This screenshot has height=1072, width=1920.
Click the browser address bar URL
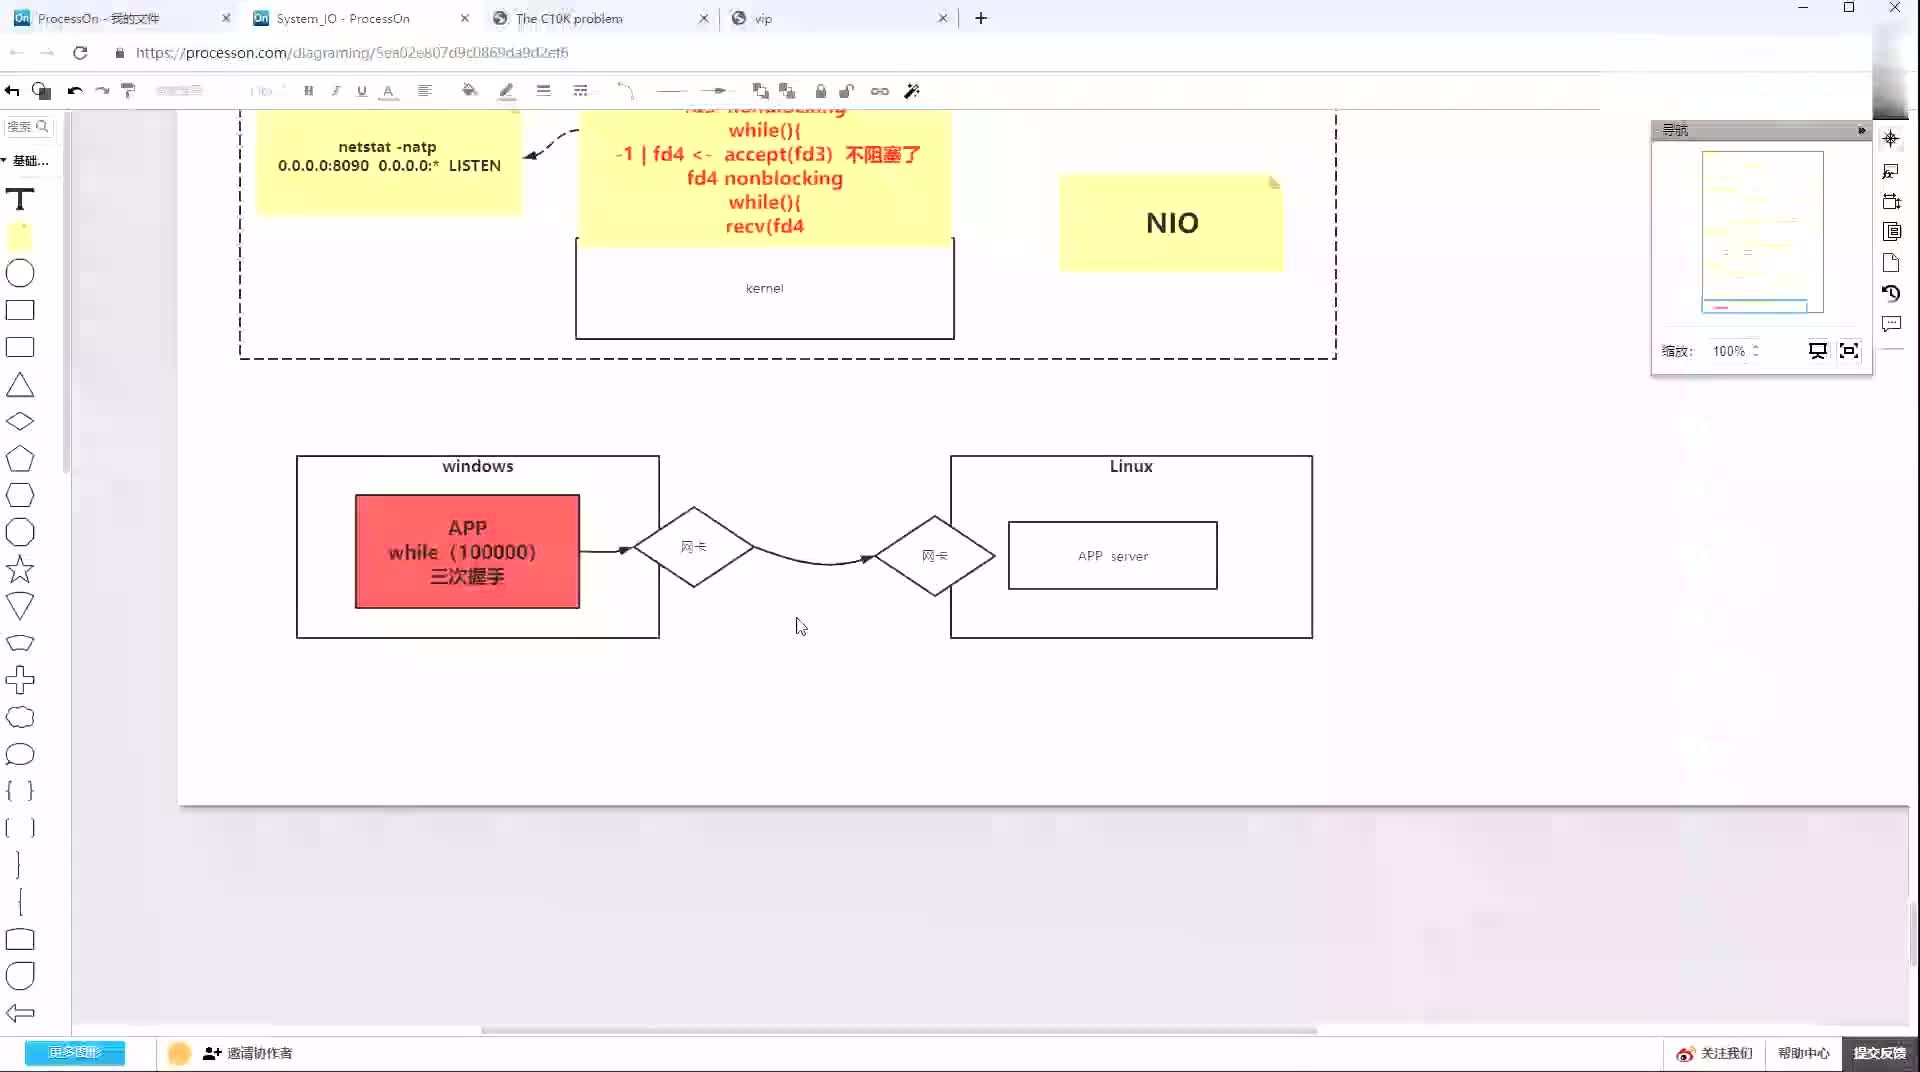[352, 52]
